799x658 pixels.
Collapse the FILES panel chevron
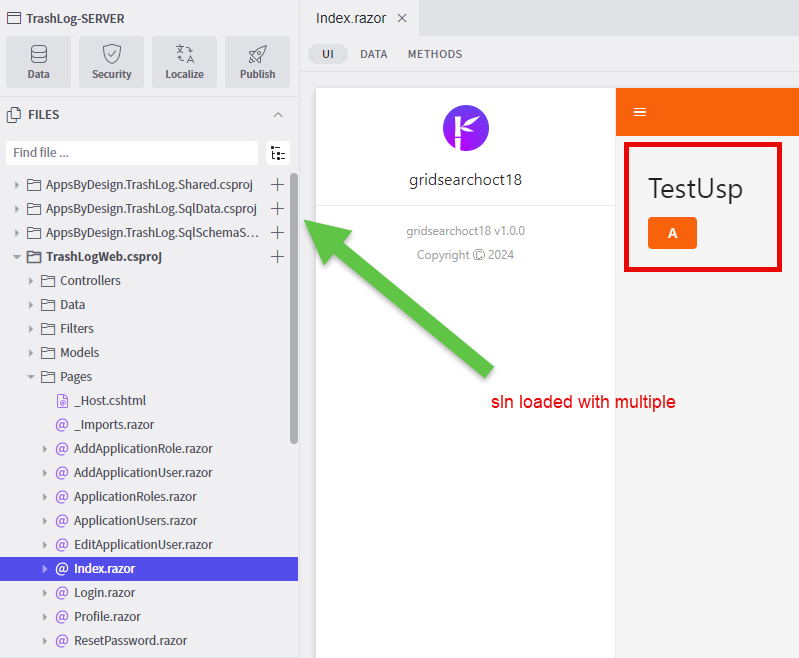click(278, 115)
